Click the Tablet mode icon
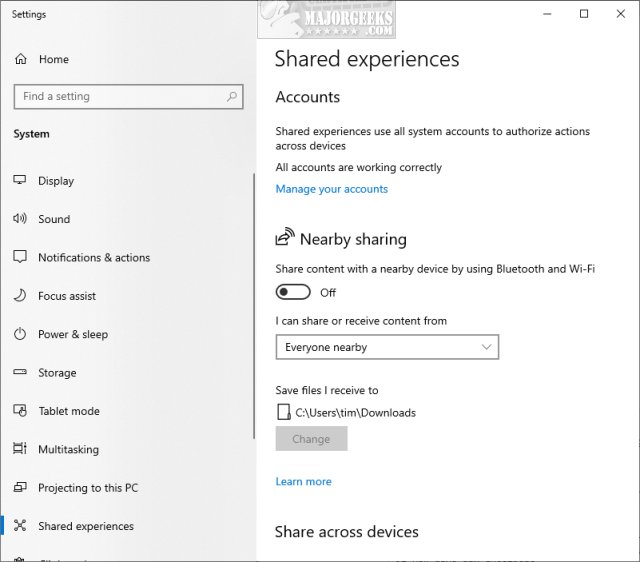The image size is (640, 562). click(x=19, y=411)
